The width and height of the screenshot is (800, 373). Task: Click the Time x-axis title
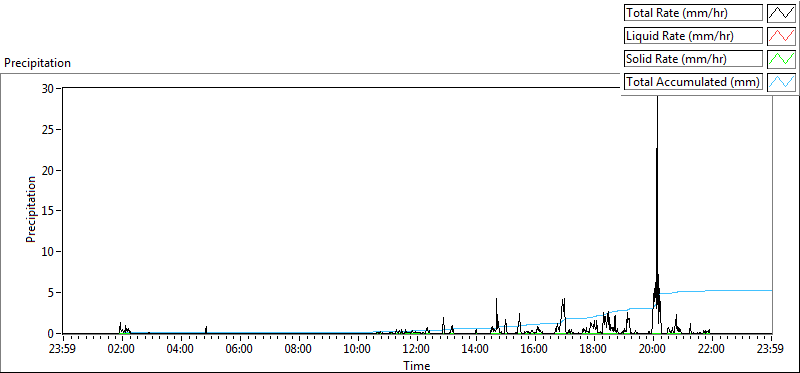click(417, 365)
